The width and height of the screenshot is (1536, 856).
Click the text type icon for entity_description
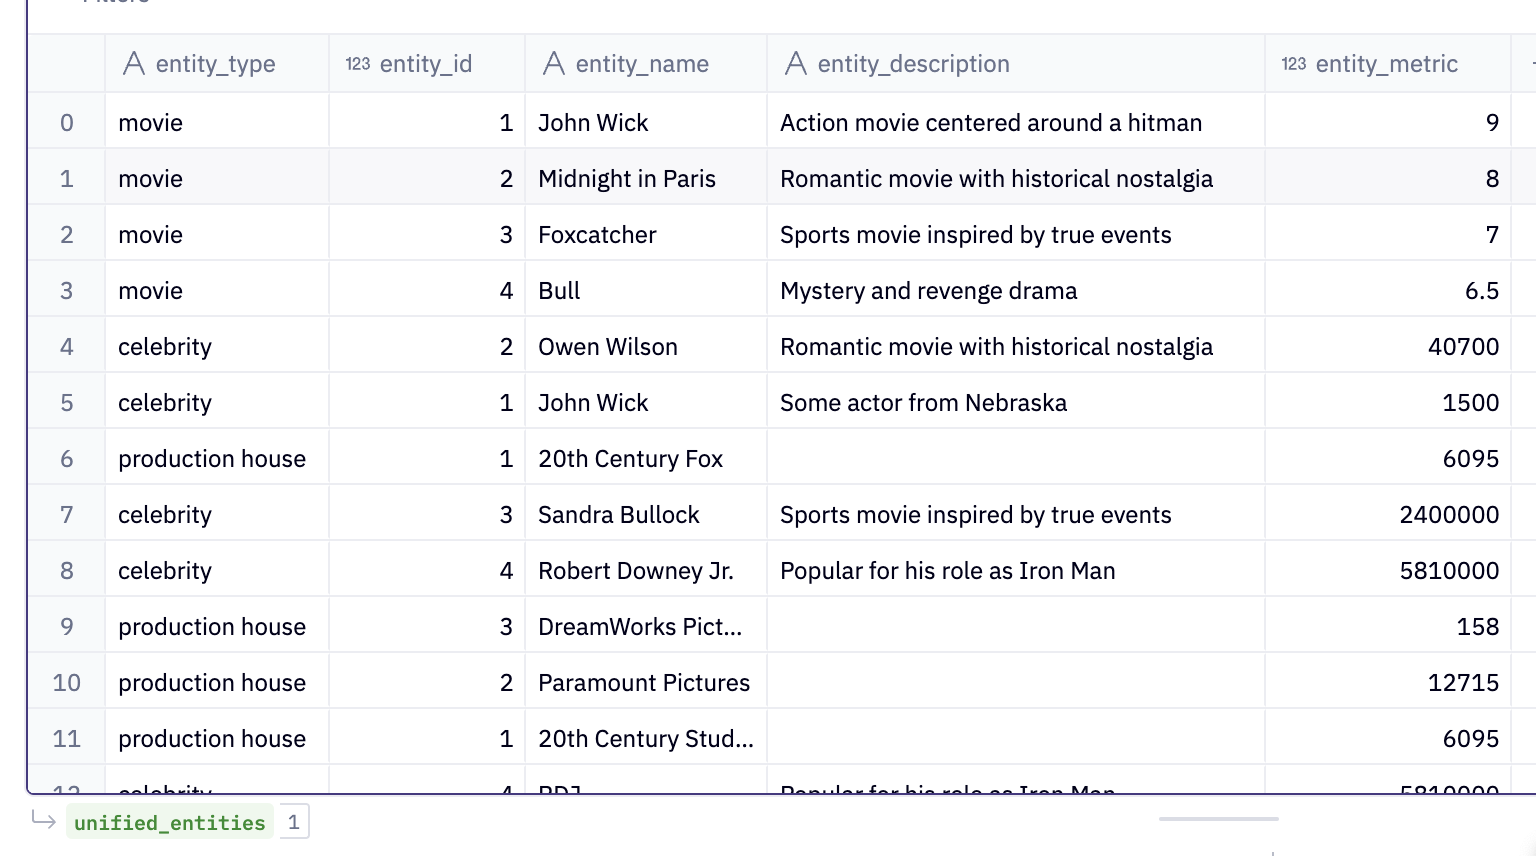pos(796,64)
